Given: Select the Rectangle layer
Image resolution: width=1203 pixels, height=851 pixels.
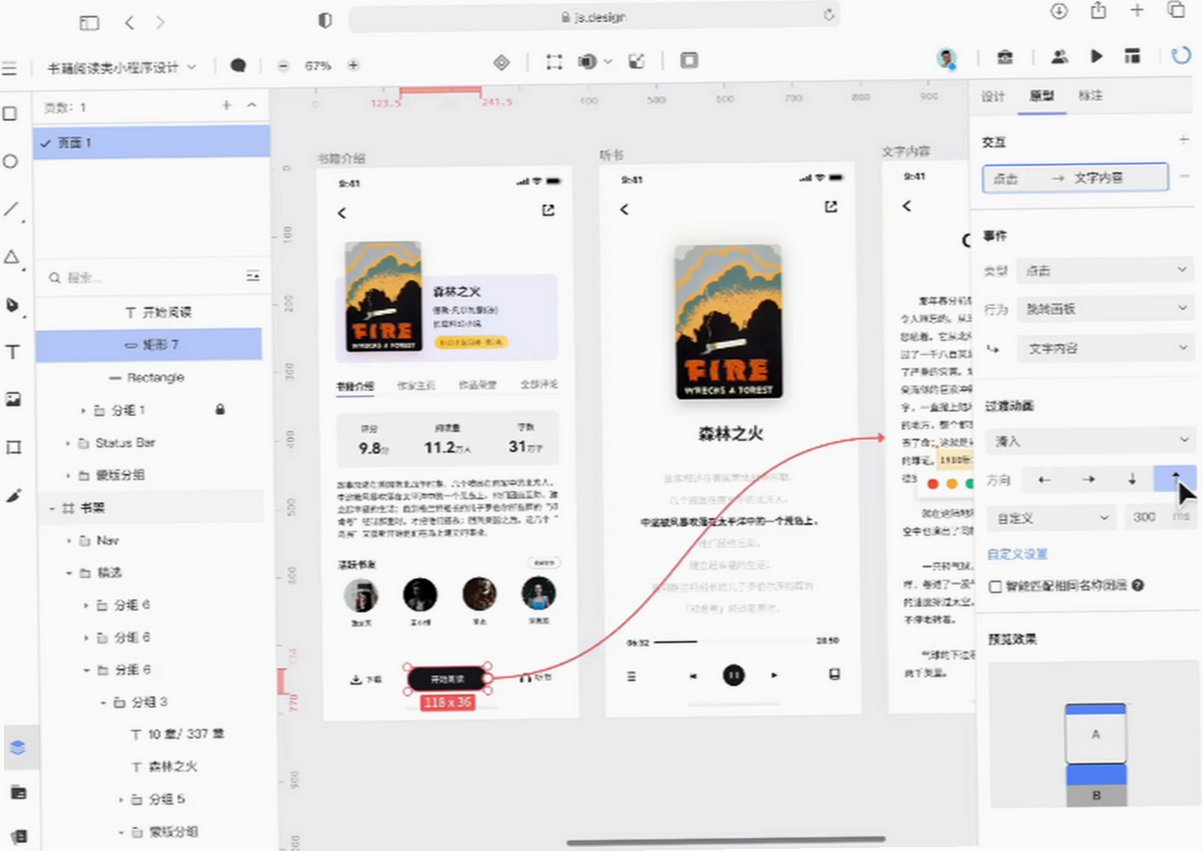Looking at the screenshot, I should 149,377.
